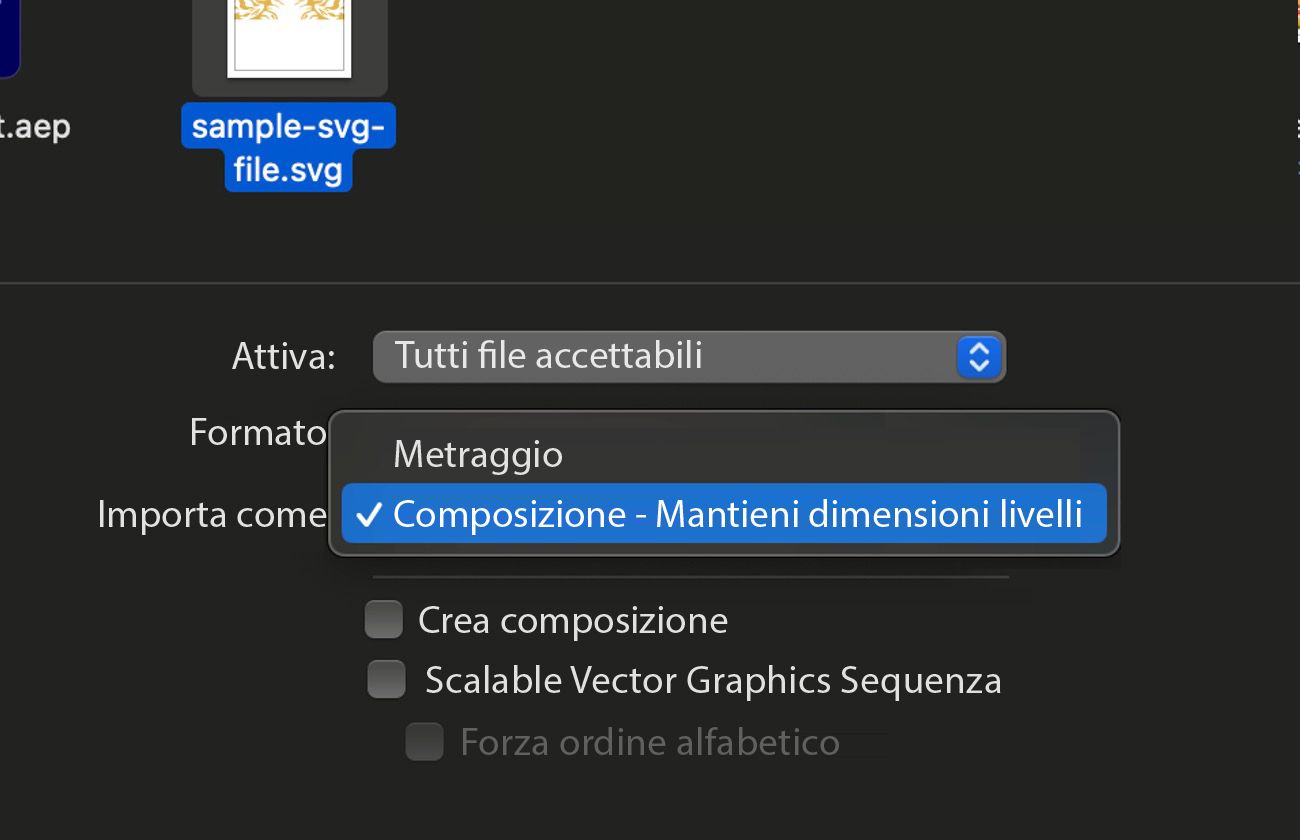Screen dimensions: 1300x840
Task: Enable Forza ordine alfabetico
Action: [424, 742]
